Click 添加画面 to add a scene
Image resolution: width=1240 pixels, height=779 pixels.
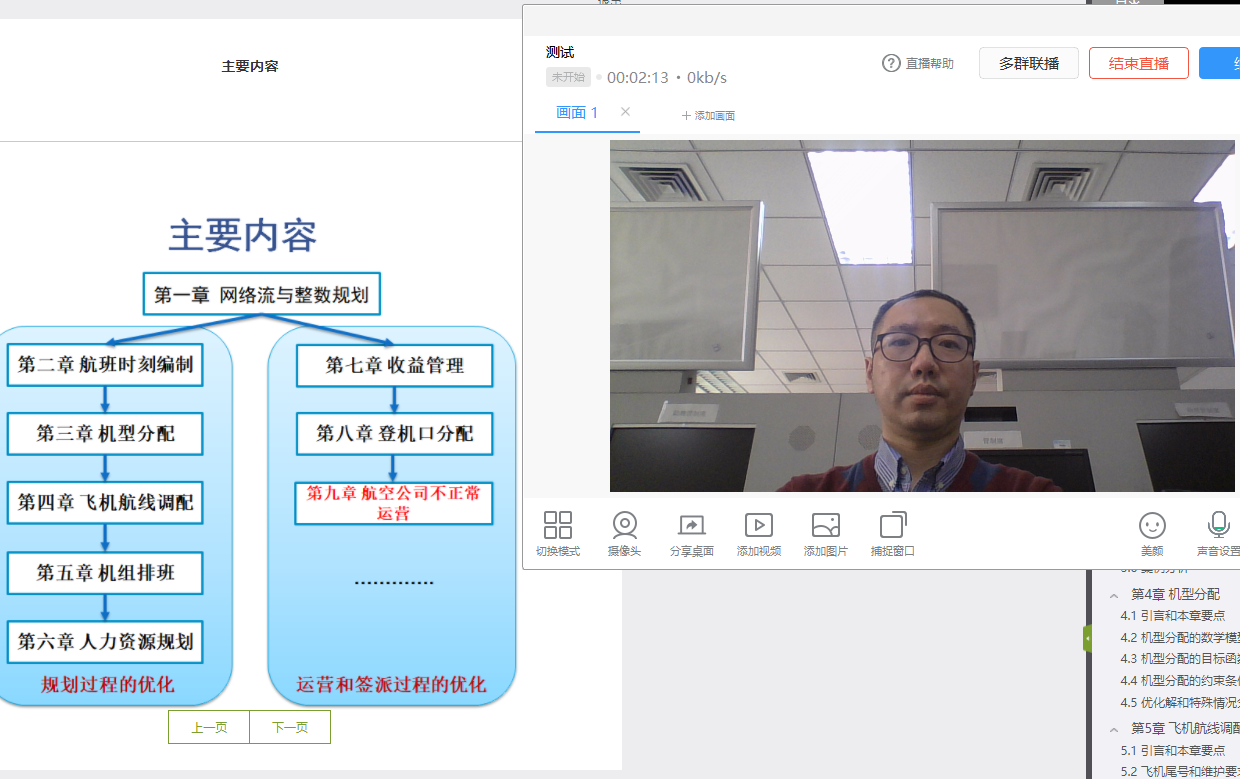point(708,116)
